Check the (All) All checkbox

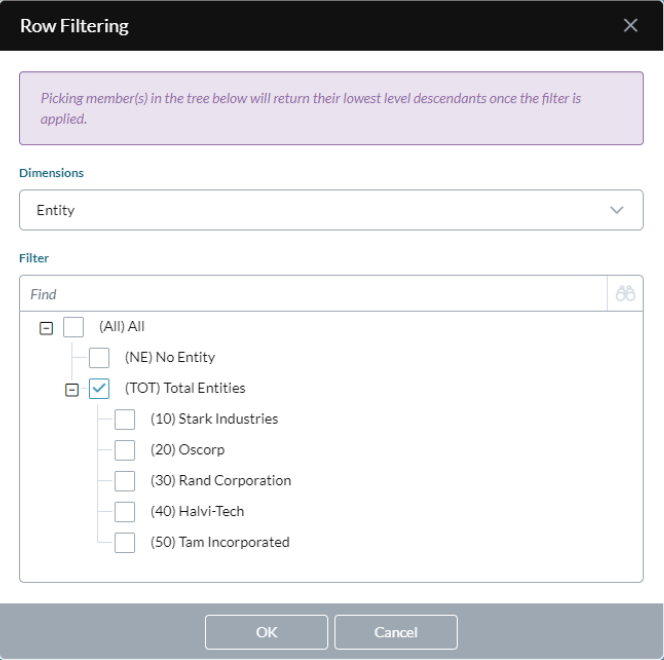pyautogui.click(x=73, y=327)
